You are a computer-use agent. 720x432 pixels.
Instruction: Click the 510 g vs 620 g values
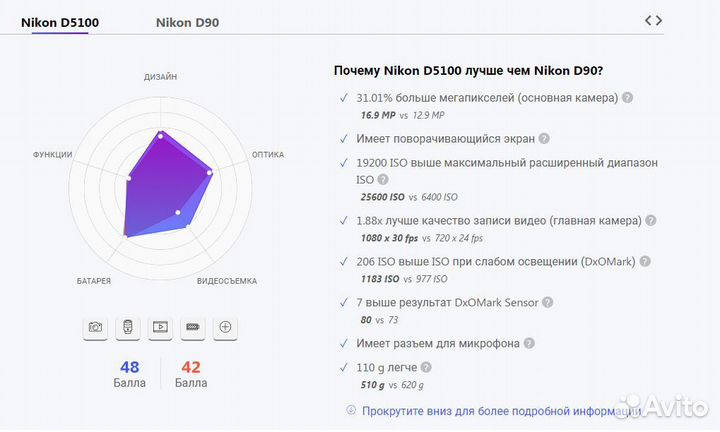coord(392,385)
